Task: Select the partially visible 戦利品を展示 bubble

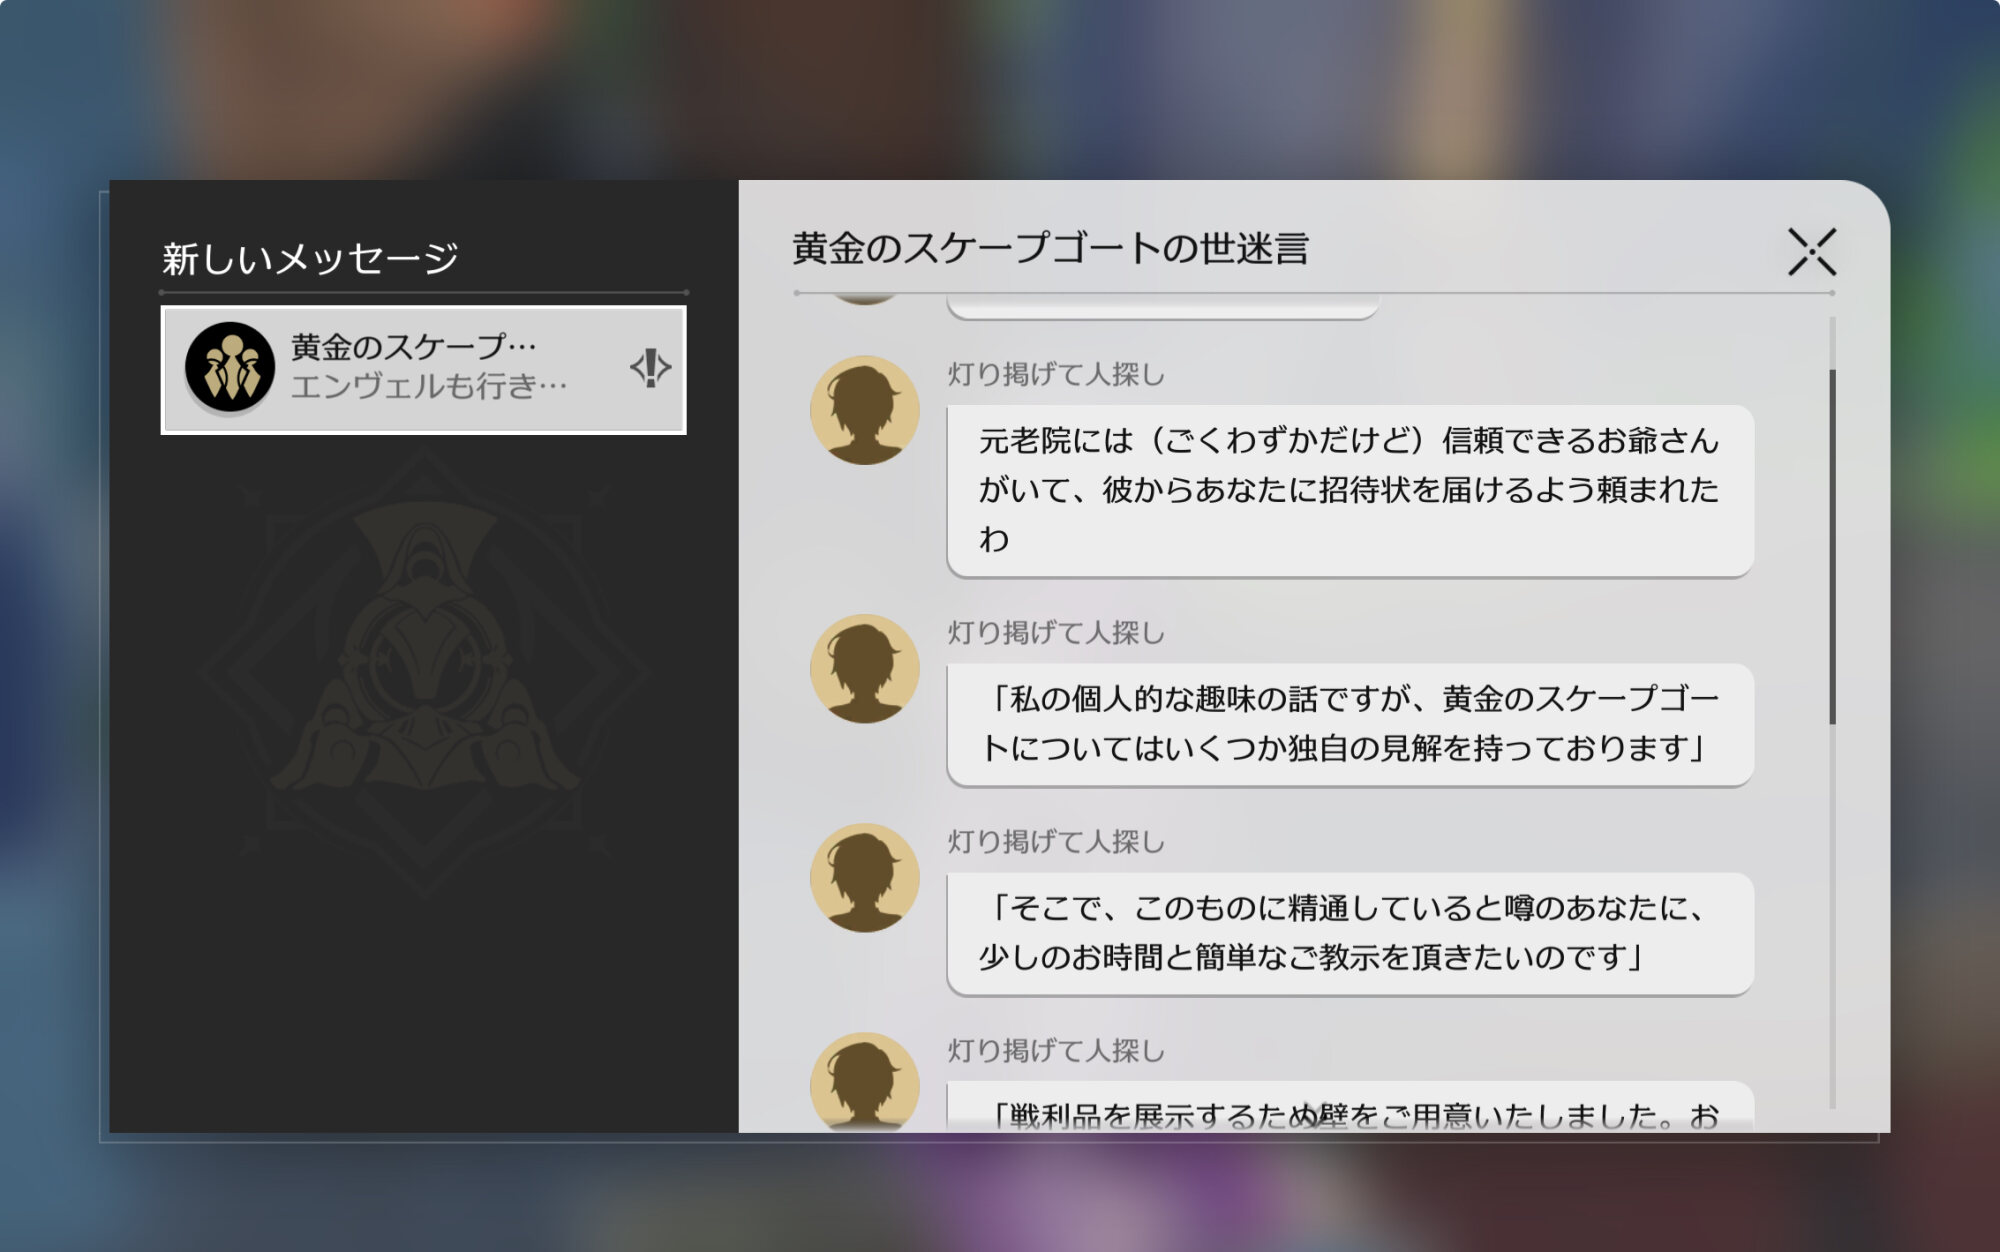Action: pyautogui.click(x=1349, y=1108)
